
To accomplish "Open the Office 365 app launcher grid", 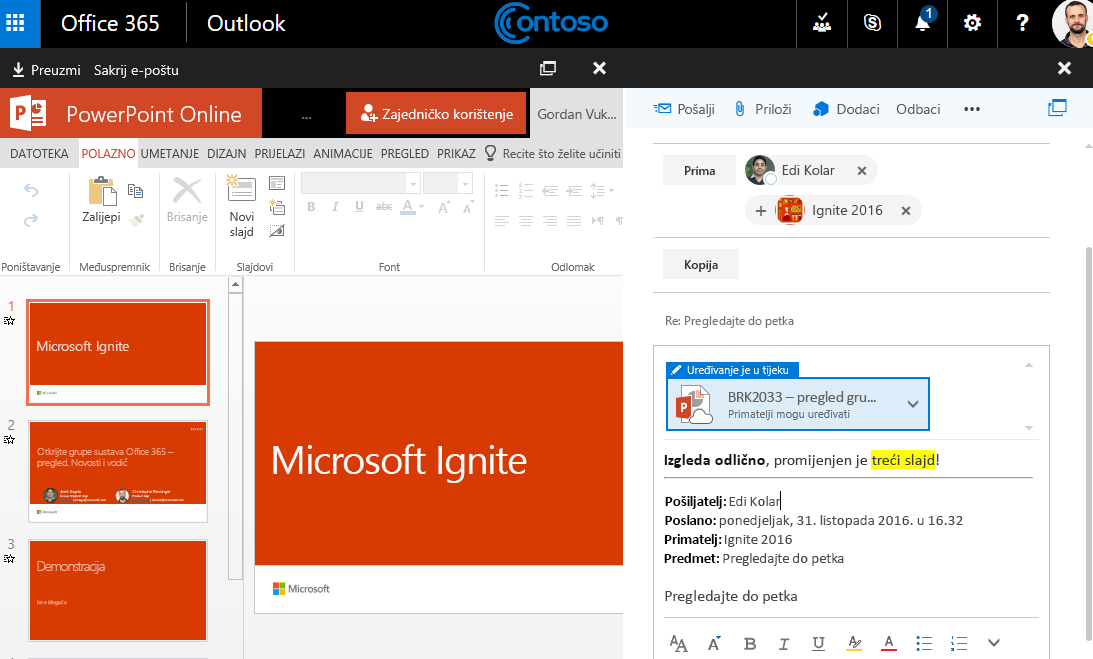I will 15,23.
